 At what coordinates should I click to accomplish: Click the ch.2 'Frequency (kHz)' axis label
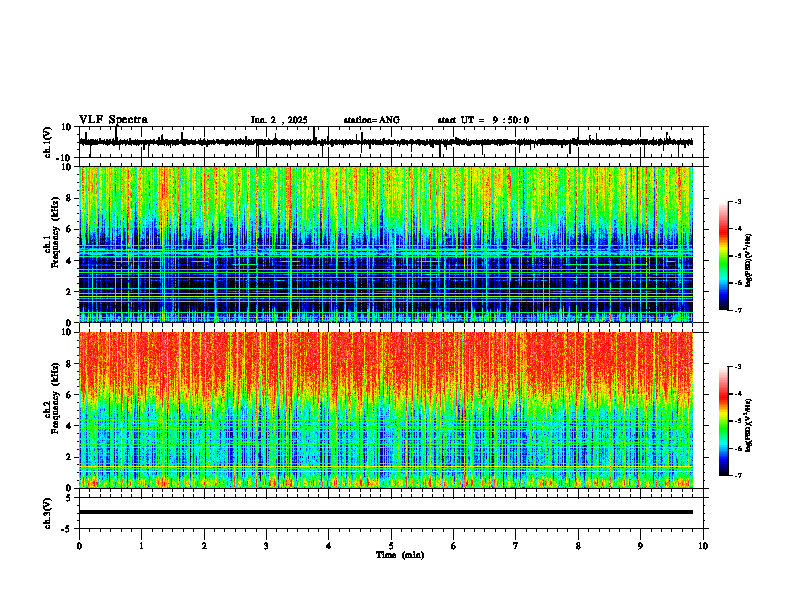pyautogui.click(x=56, y=398)
